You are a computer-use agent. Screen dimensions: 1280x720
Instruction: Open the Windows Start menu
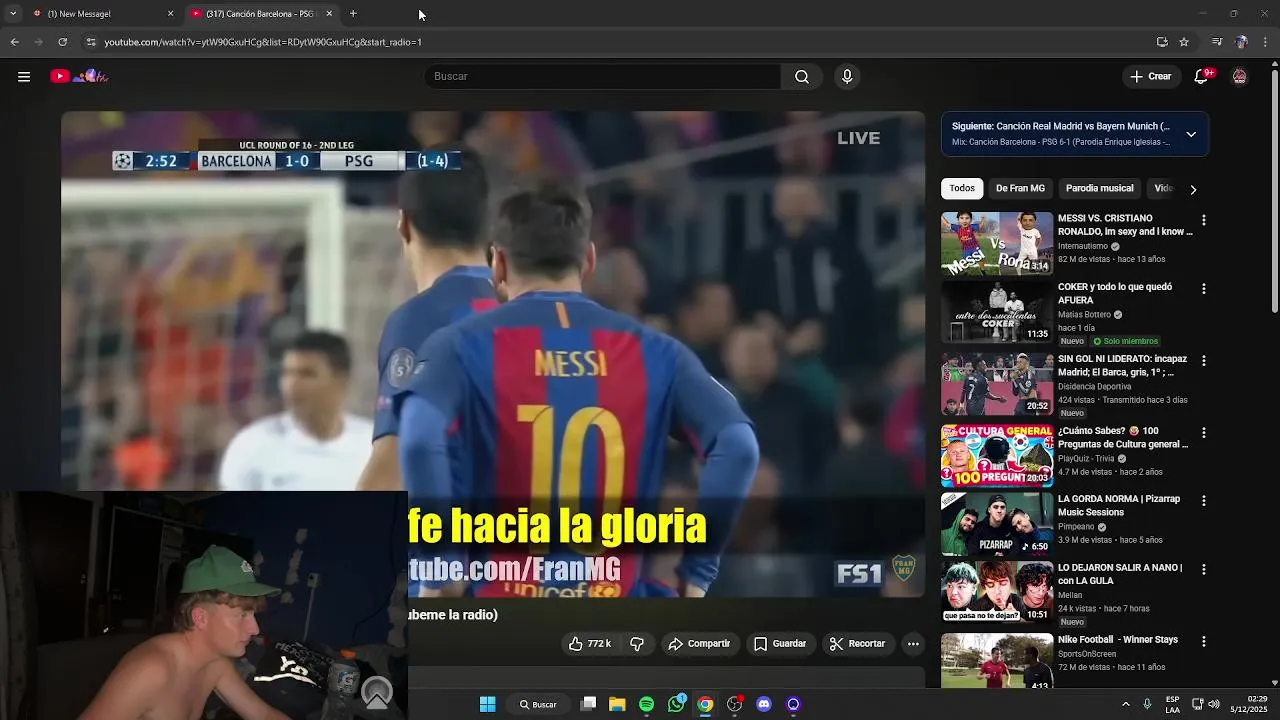[x=487, y=704]
